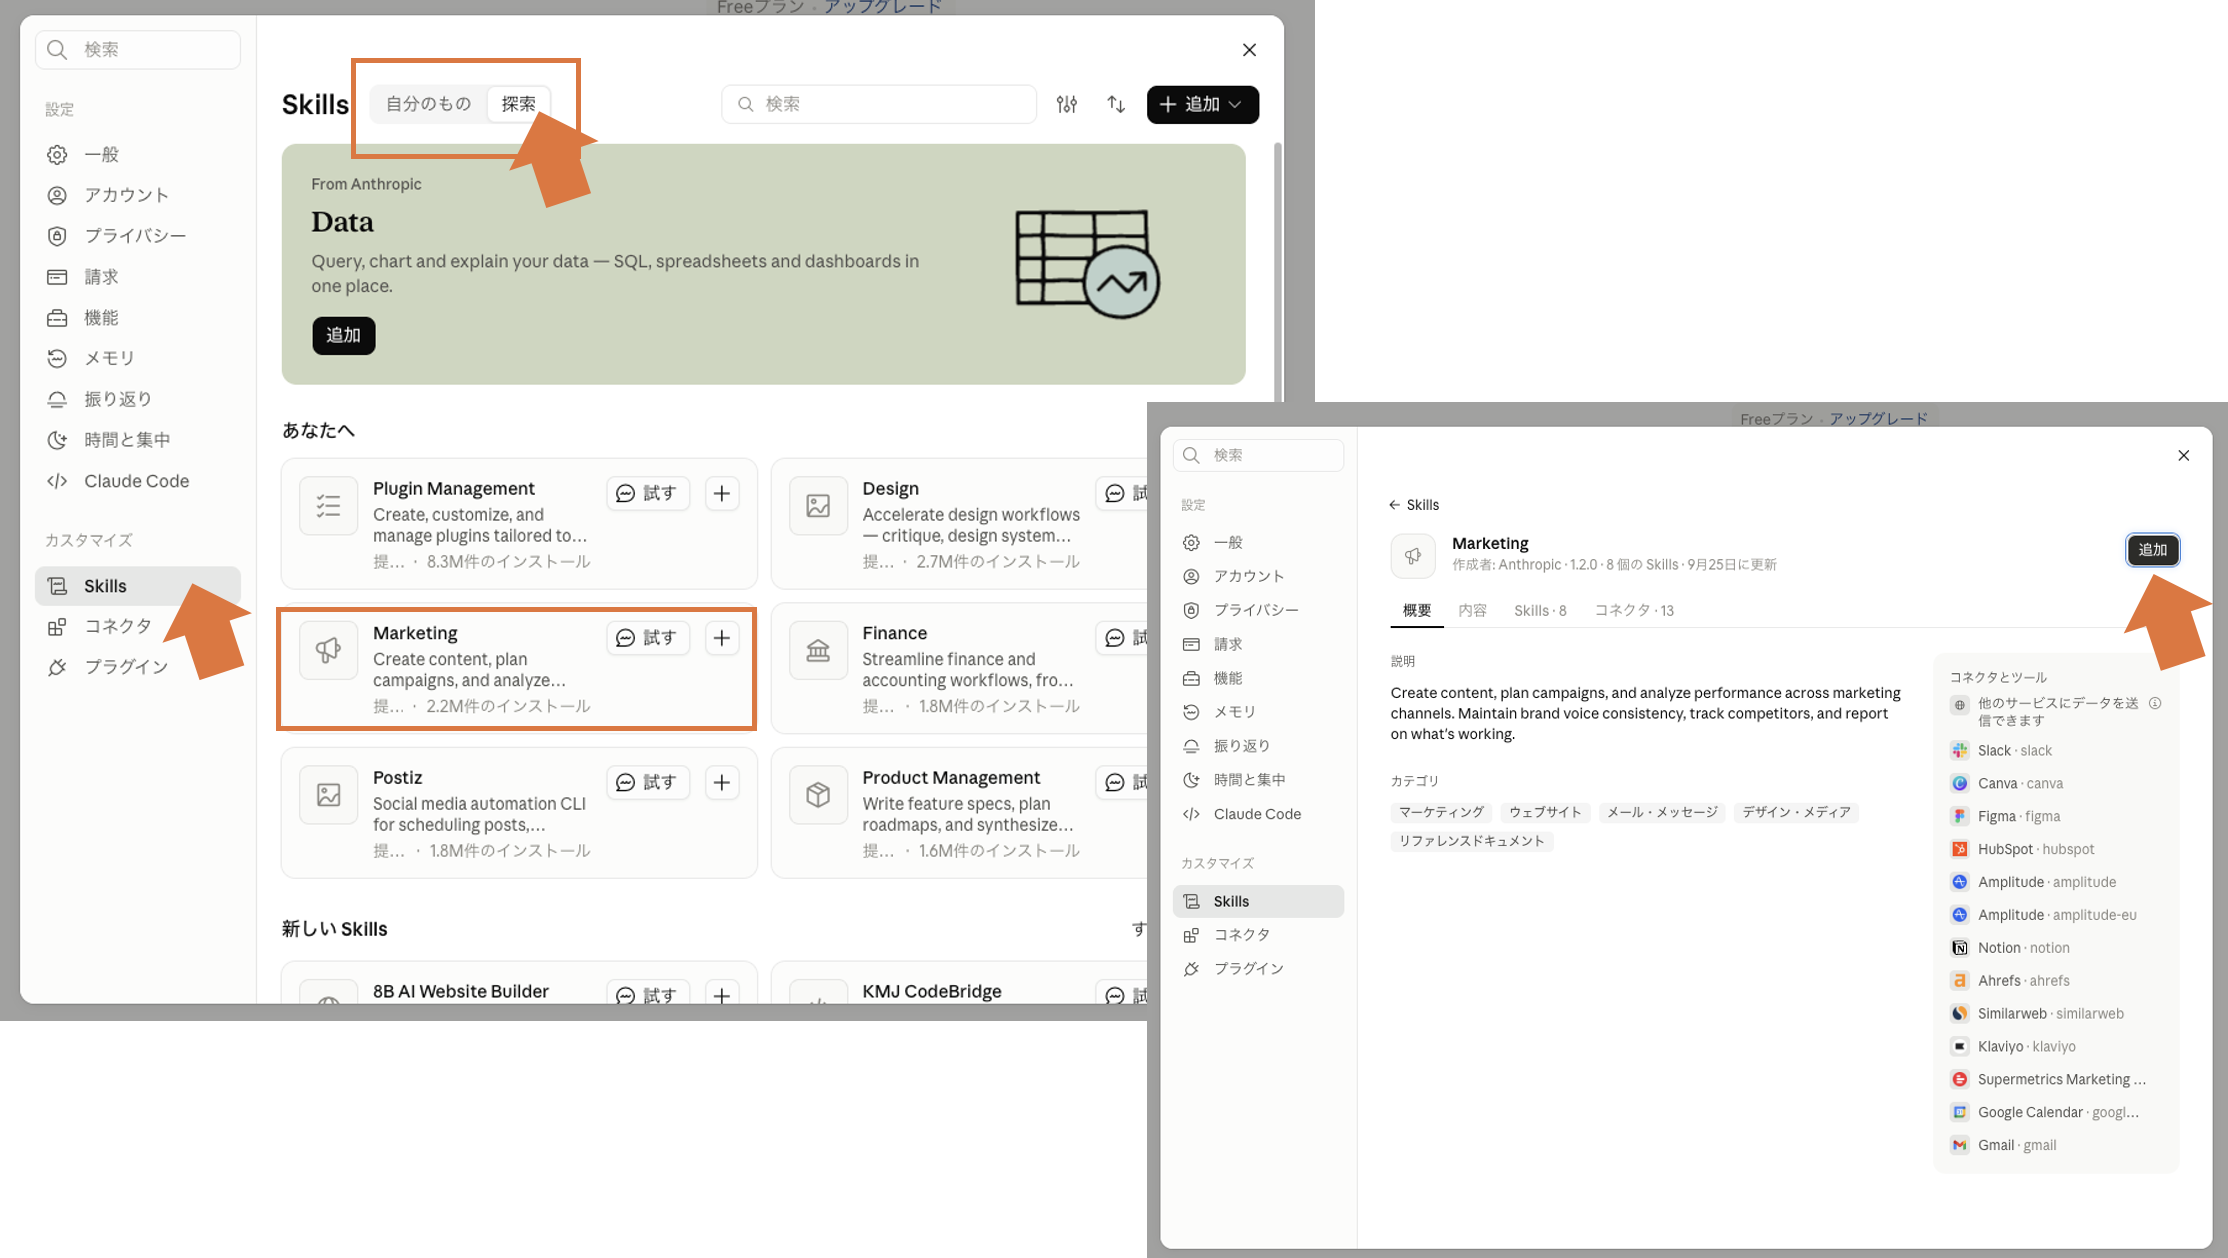Open プライバシー in left window sidebar
Viewport: 2228px width, 1258px height.
pos(138,236)
